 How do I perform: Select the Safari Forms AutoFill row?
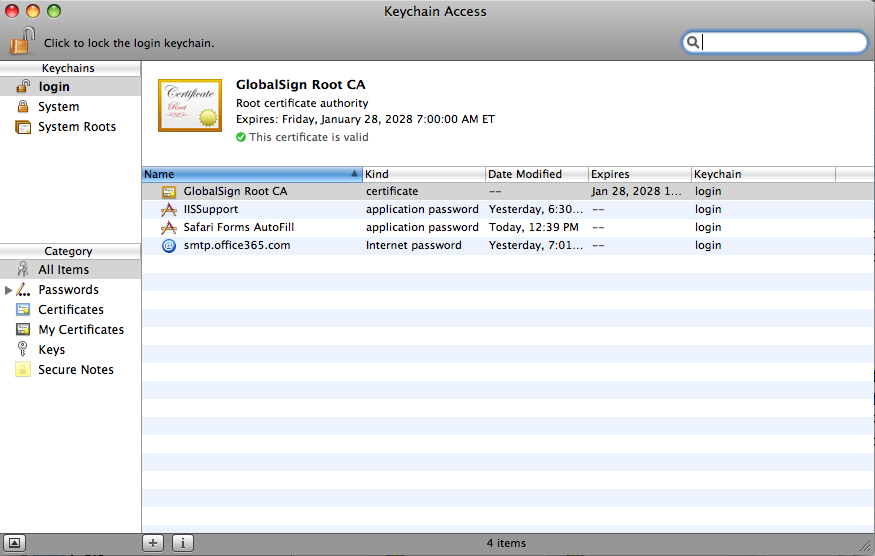(x=508, y=227)
